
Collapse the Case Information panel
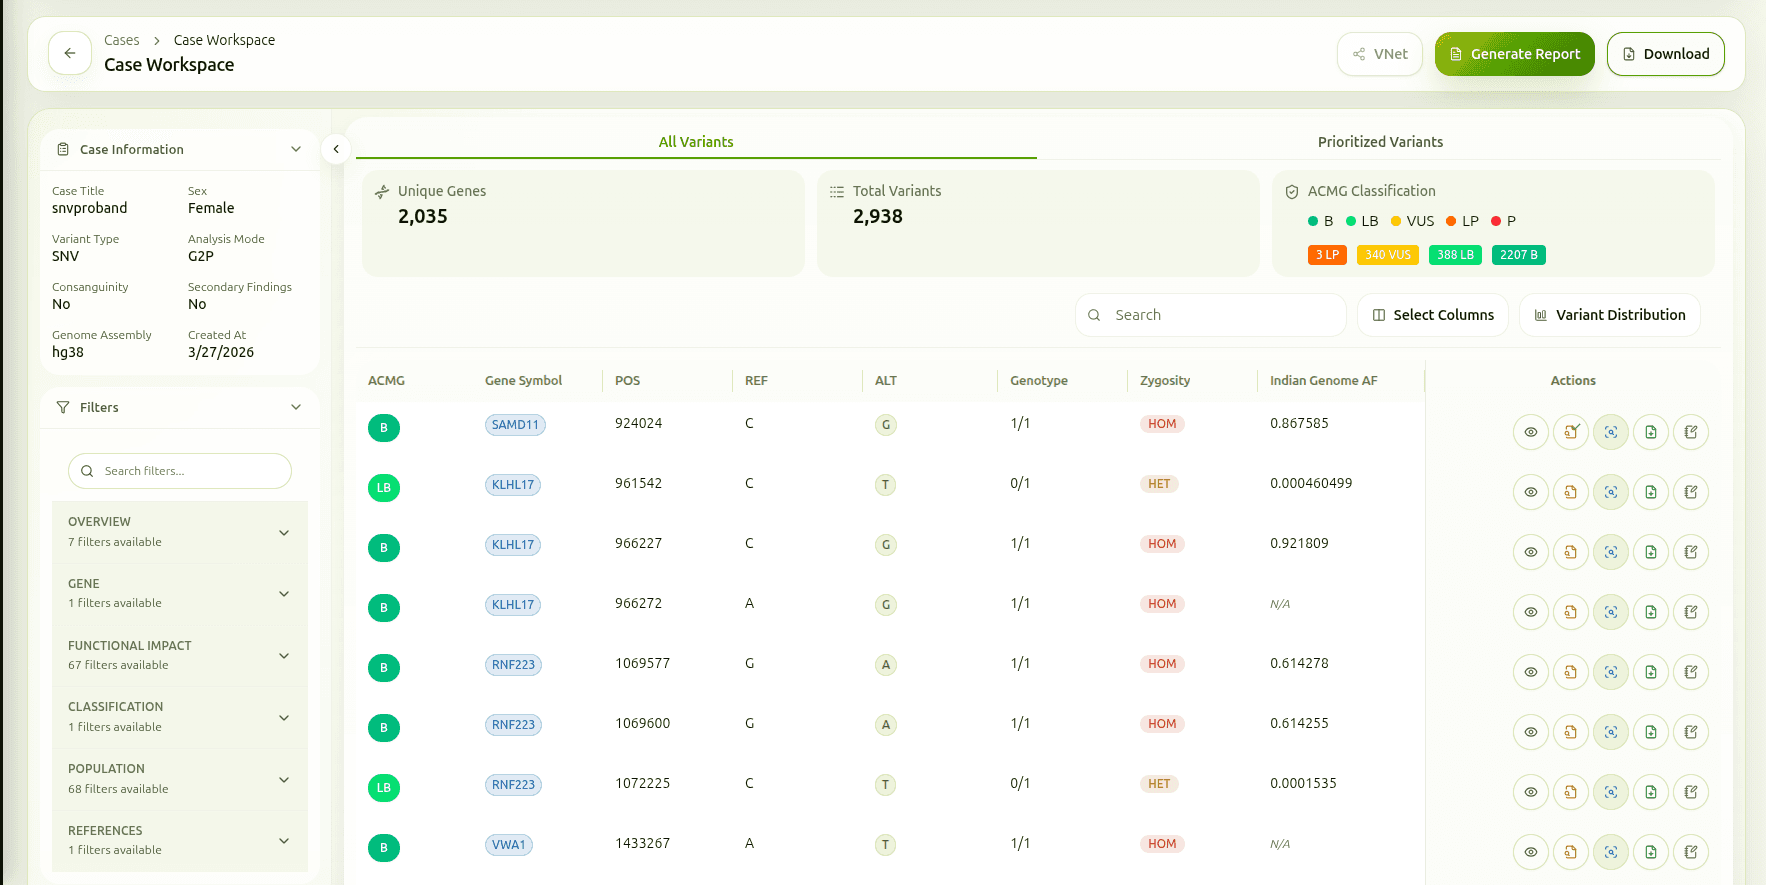click(296, 149)
